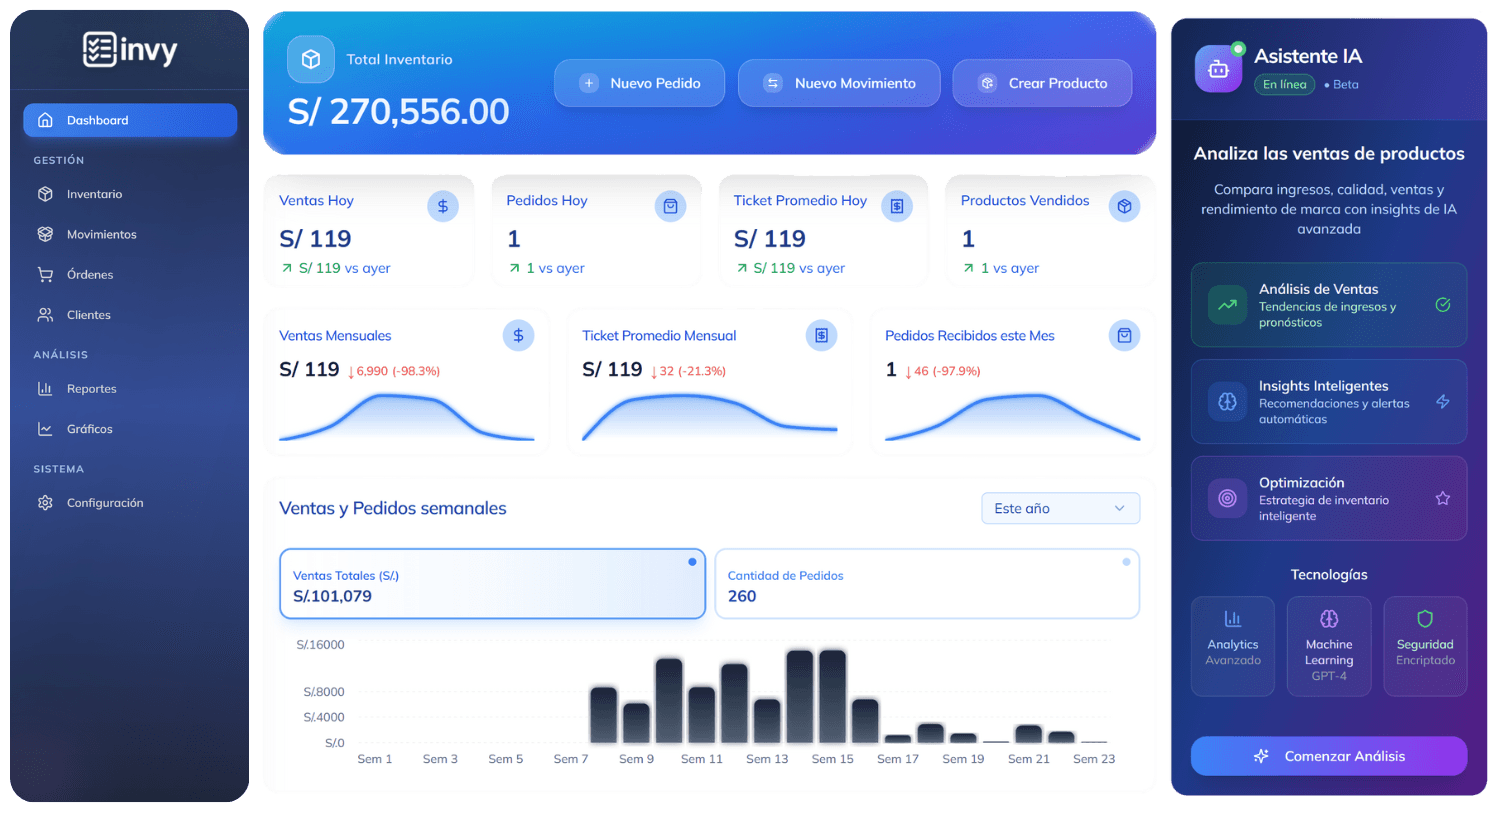Click the 46 (-97.9%) change value

click(x=943, y=371)
